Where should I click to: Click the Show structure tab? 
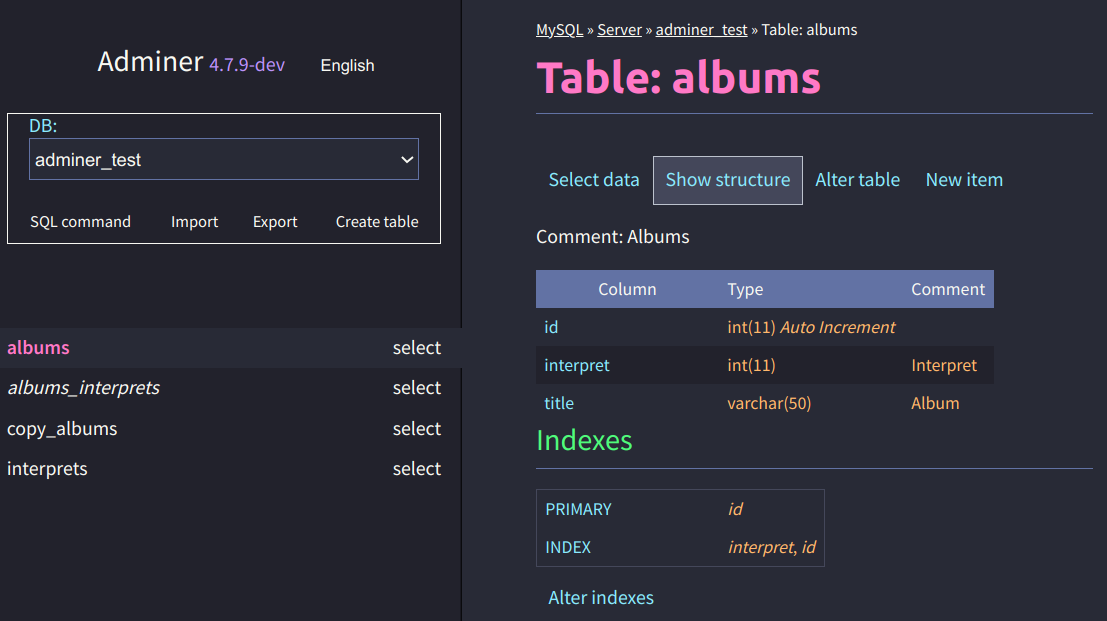[727, 179]
